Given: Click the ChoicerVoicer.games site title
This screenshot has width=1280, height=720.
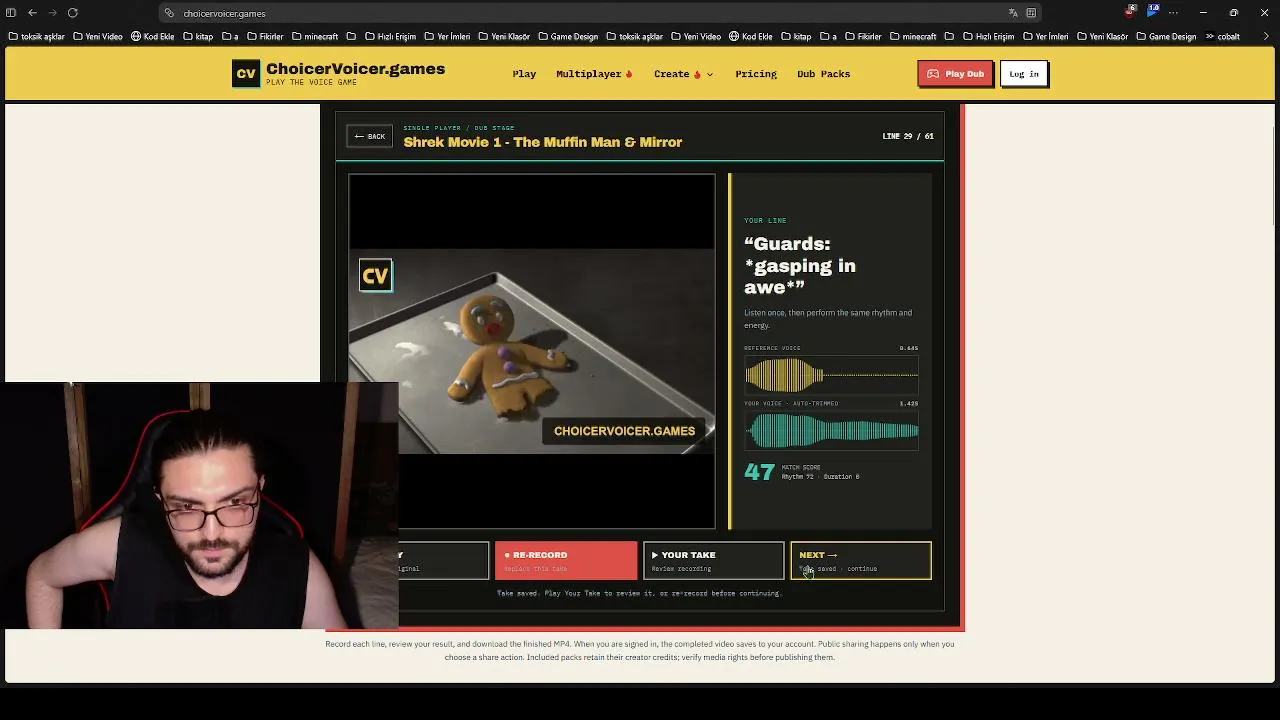Looking at the screenshot, I should 355,69.
